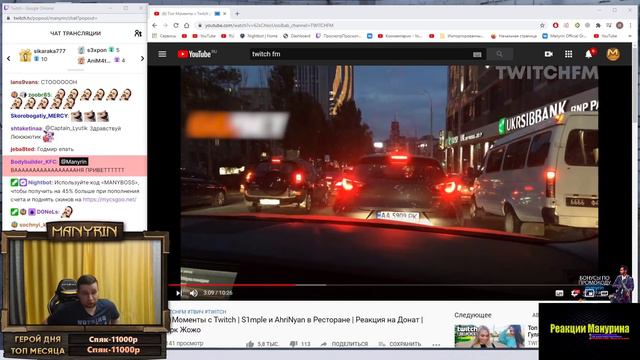The image size is (640, 360).
Task: Open chat user 'jeba8ted'
Action: point(22,149)
